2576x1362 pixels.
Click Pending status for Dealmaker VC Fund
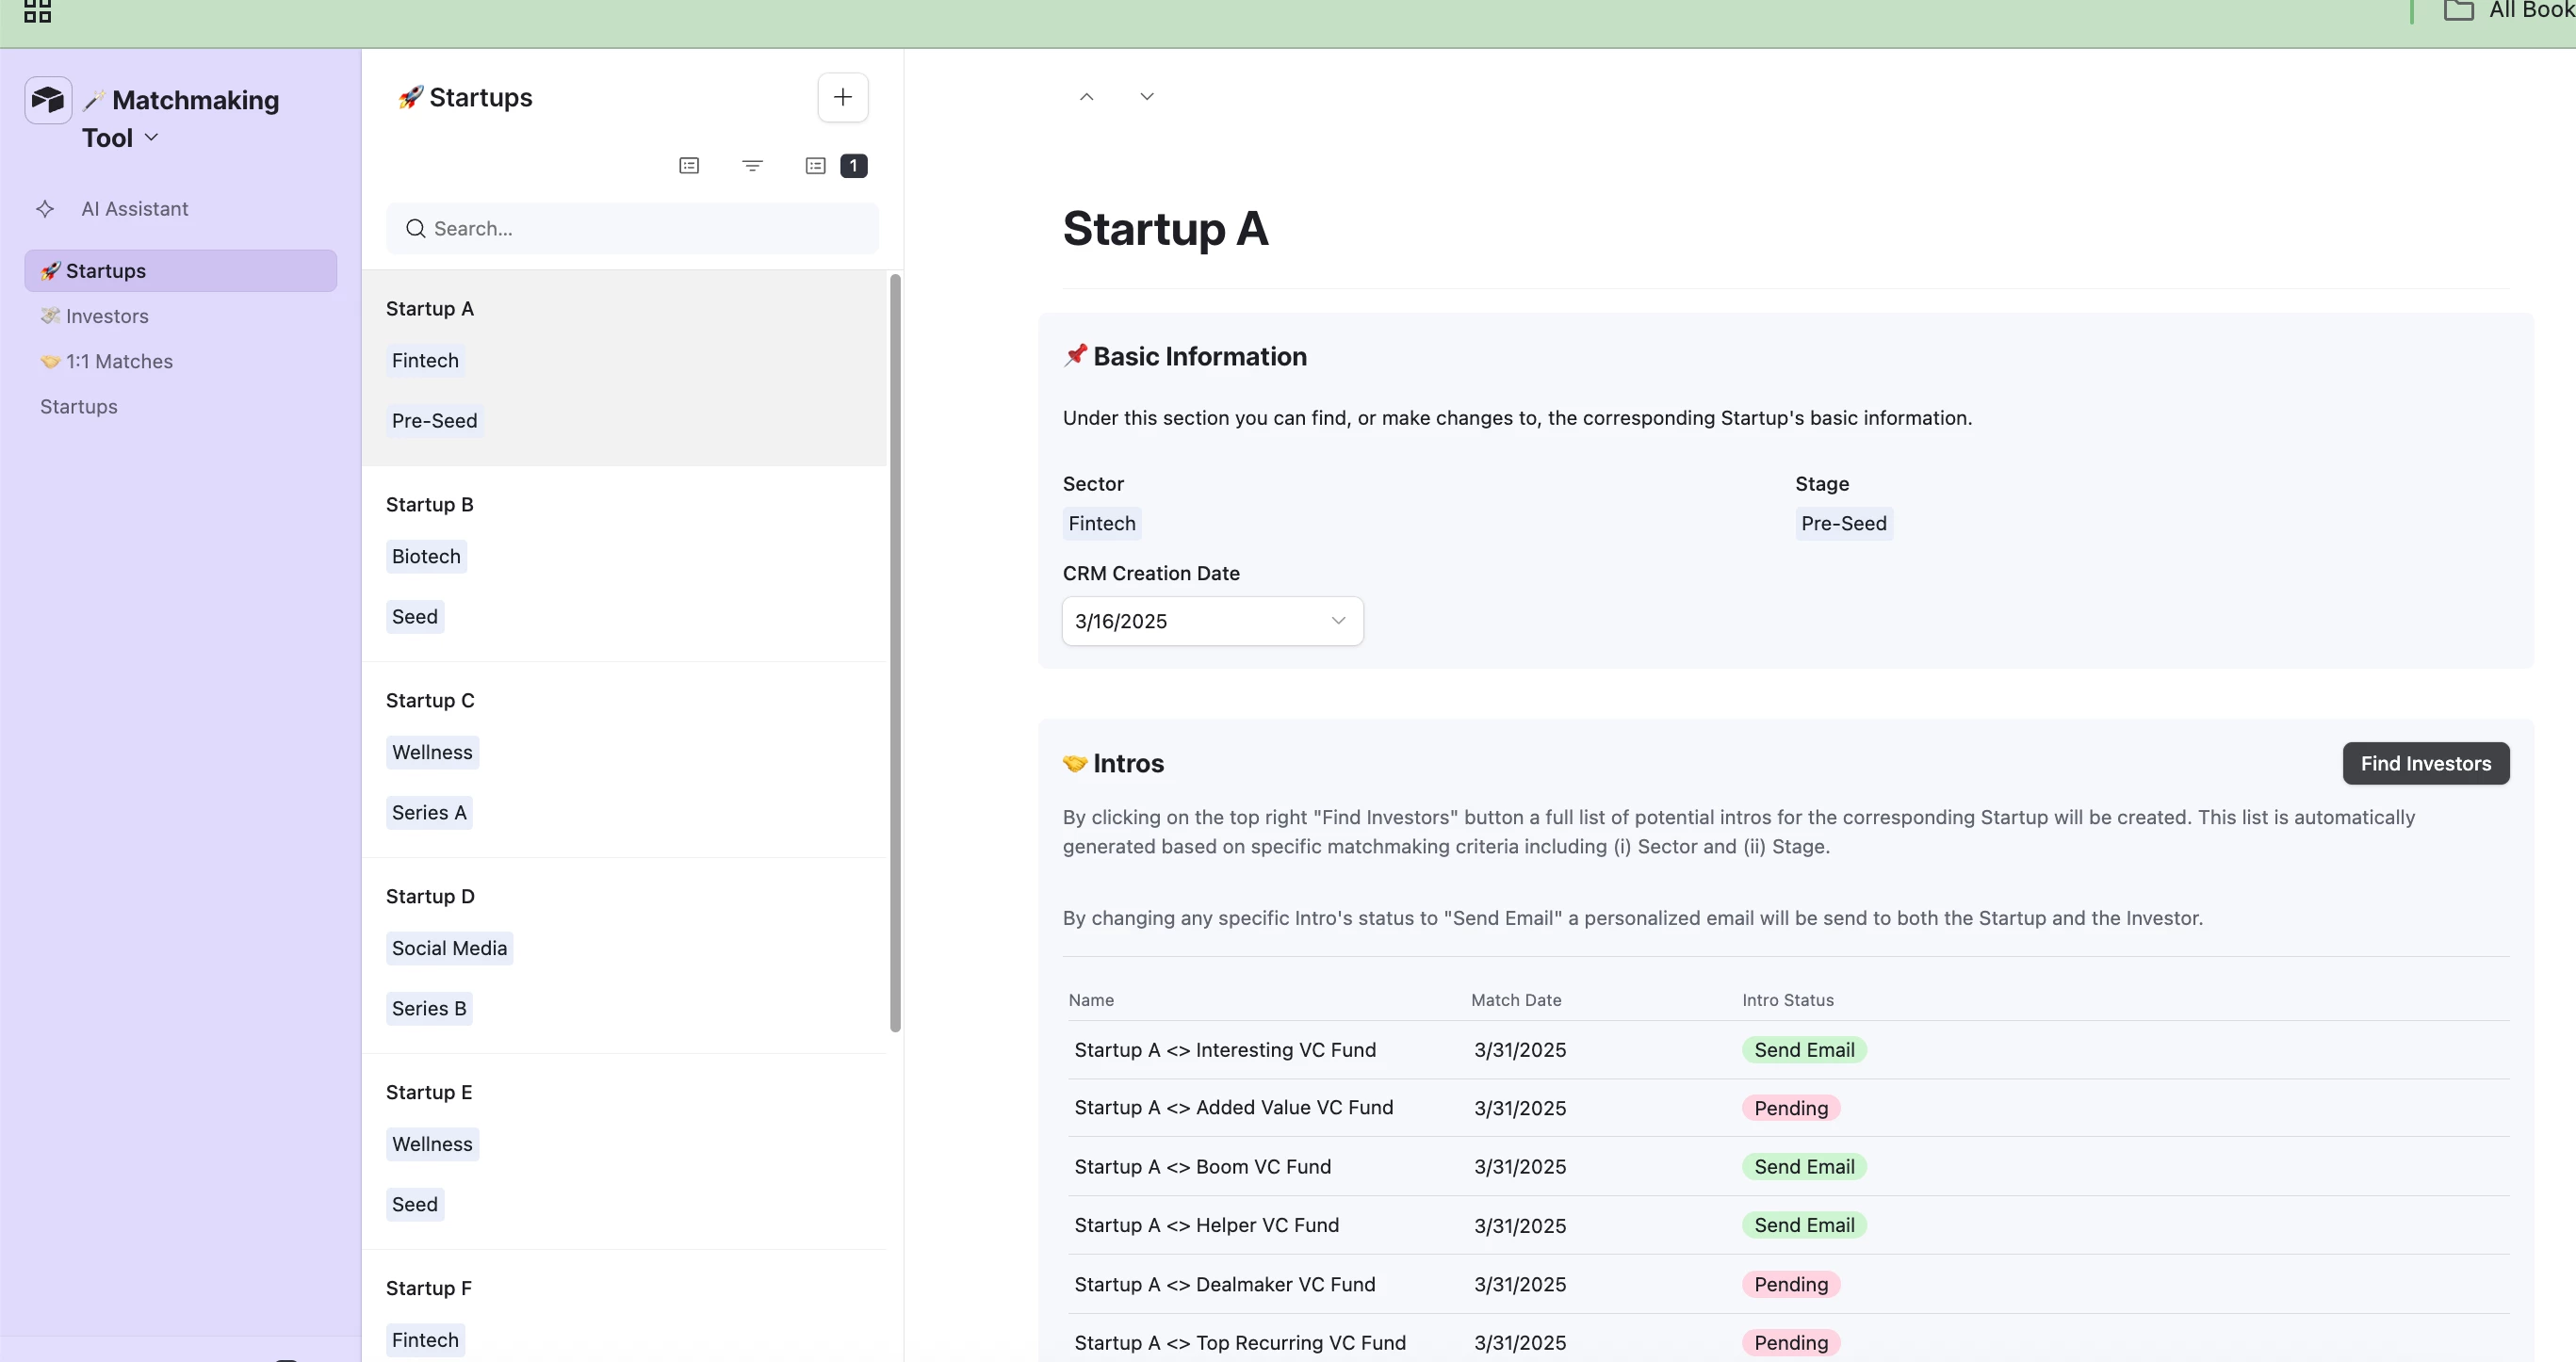(1791, 1285)
